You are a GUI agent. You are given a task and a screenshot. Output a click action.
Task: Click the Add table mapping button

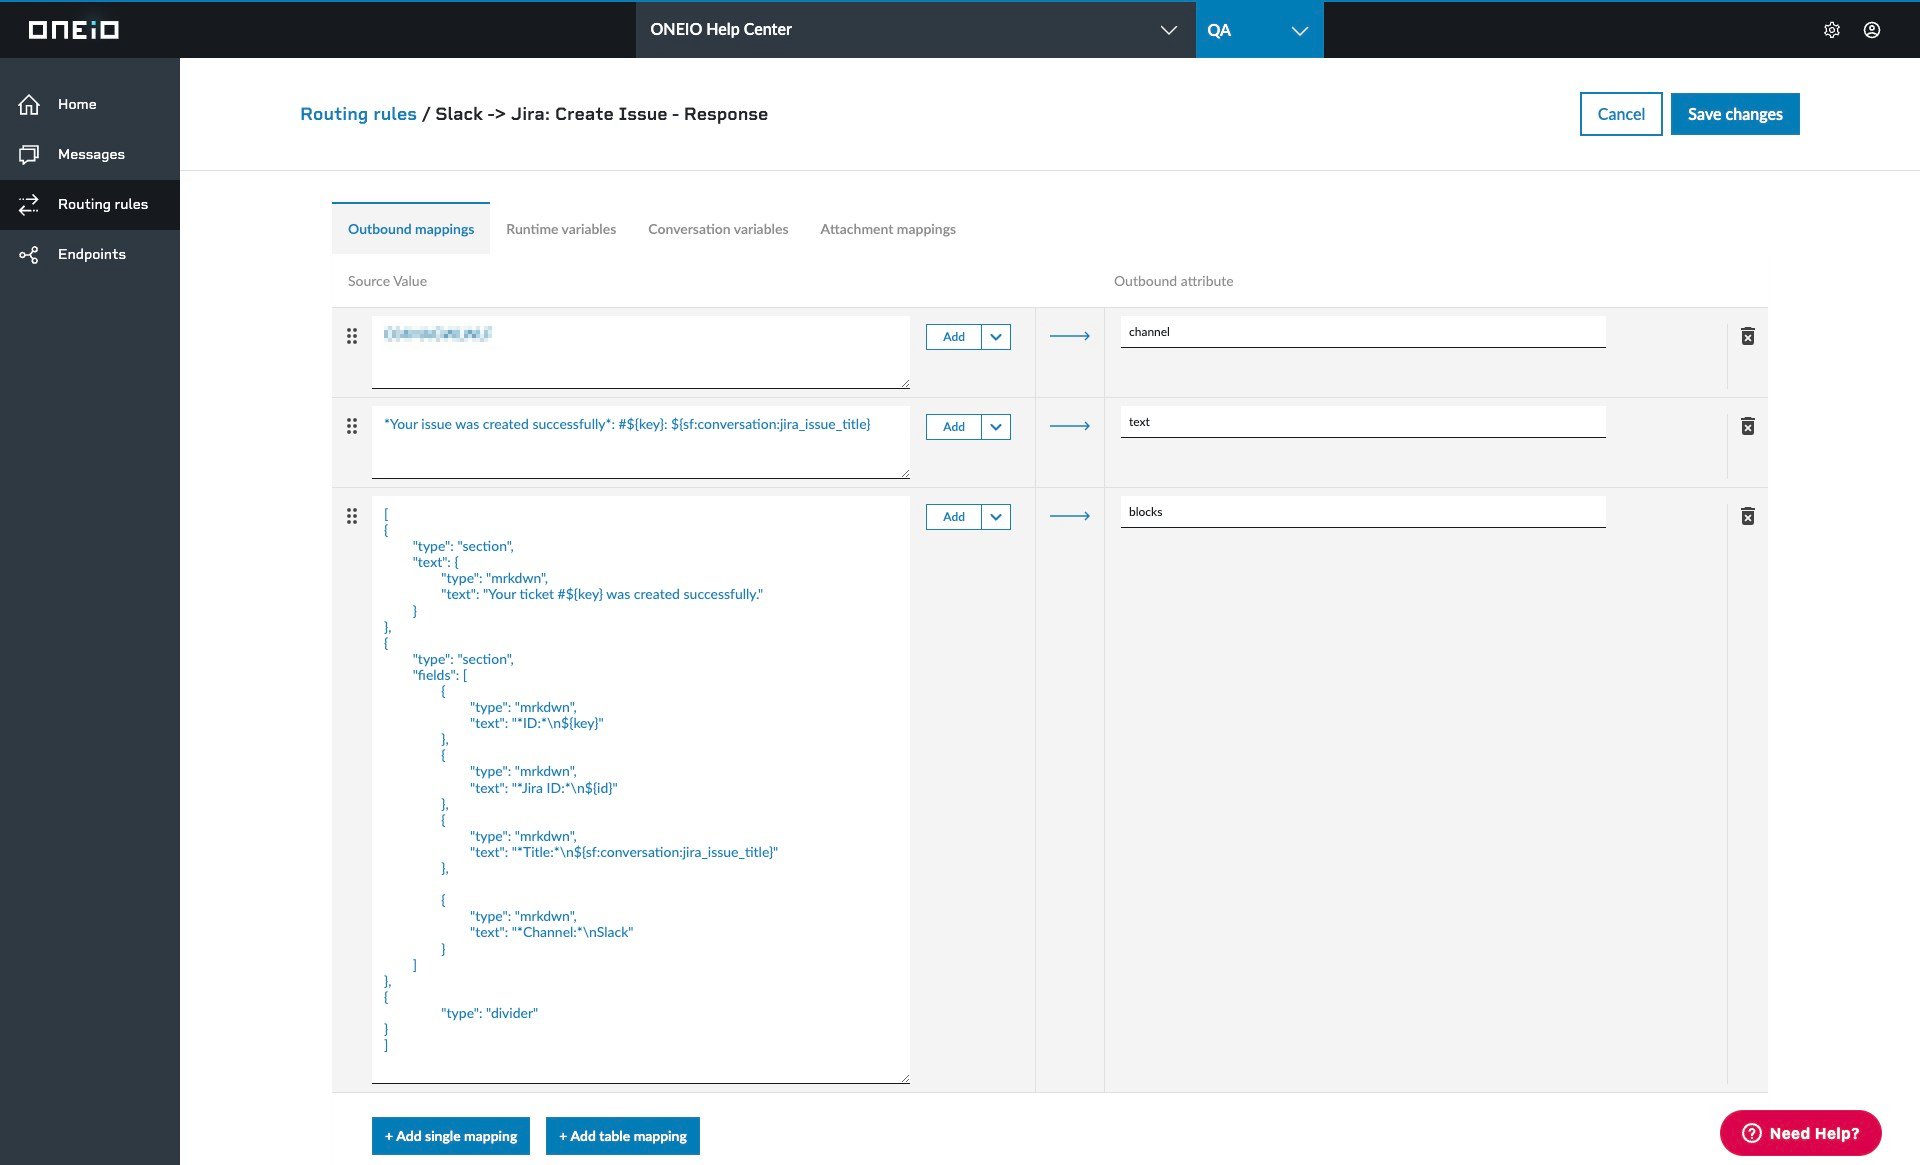[x=622, y=1135]
